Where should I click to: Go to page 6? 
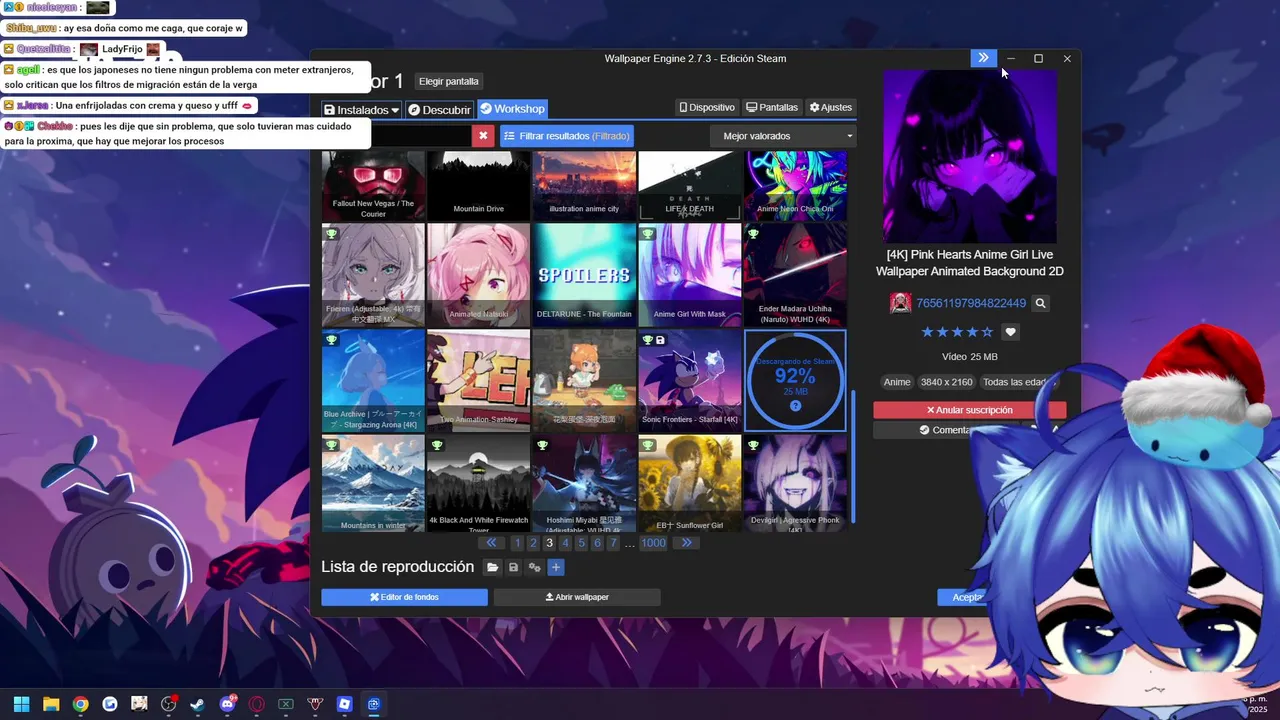click(597, 543)
